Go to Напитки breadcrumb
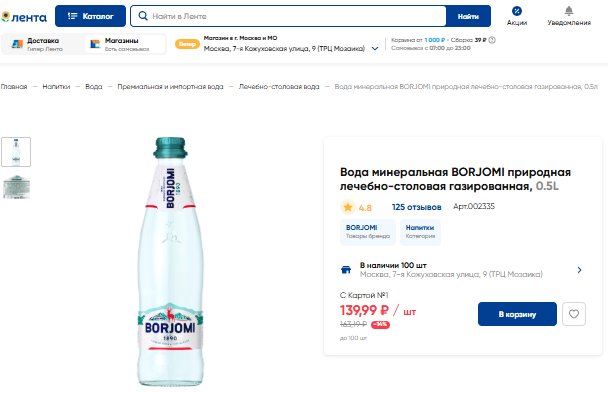Screen dimensions: 608x393 tap(56, 86)
